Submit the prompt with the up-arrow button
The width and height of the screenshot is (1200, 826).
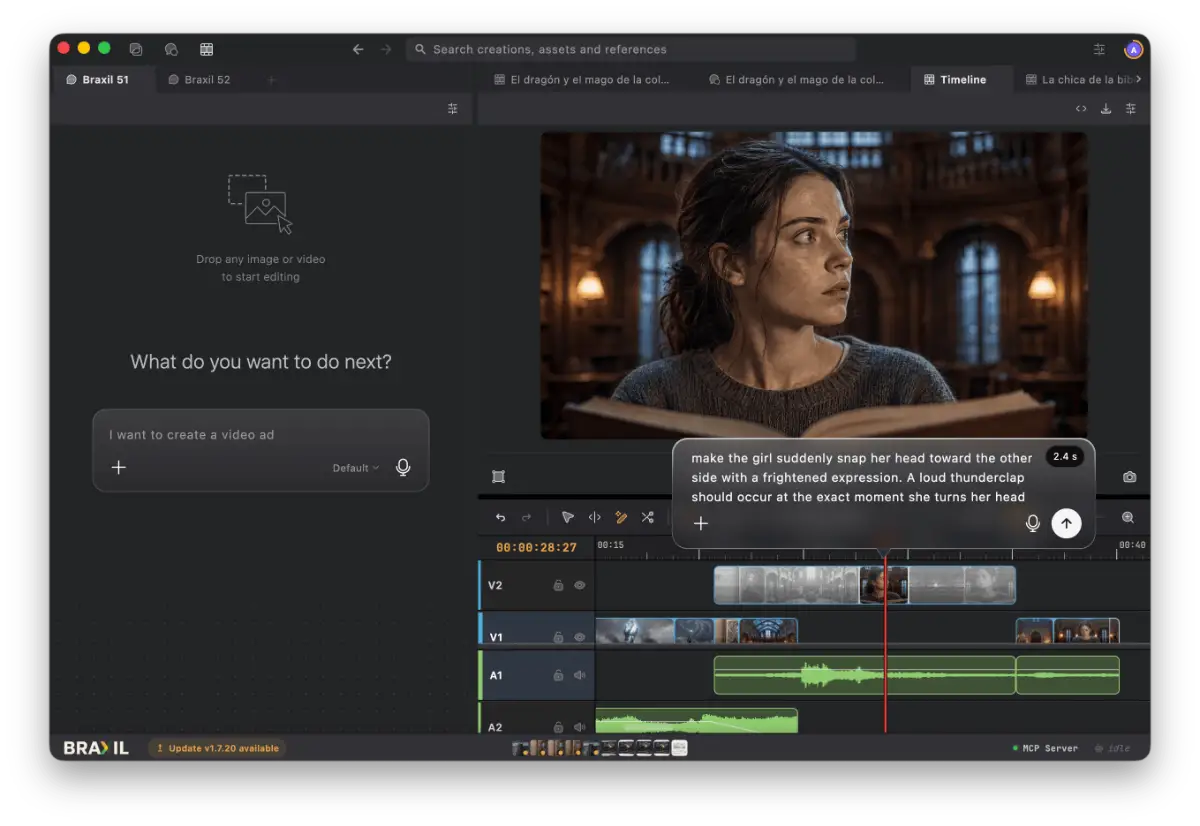click(1066, 523)
